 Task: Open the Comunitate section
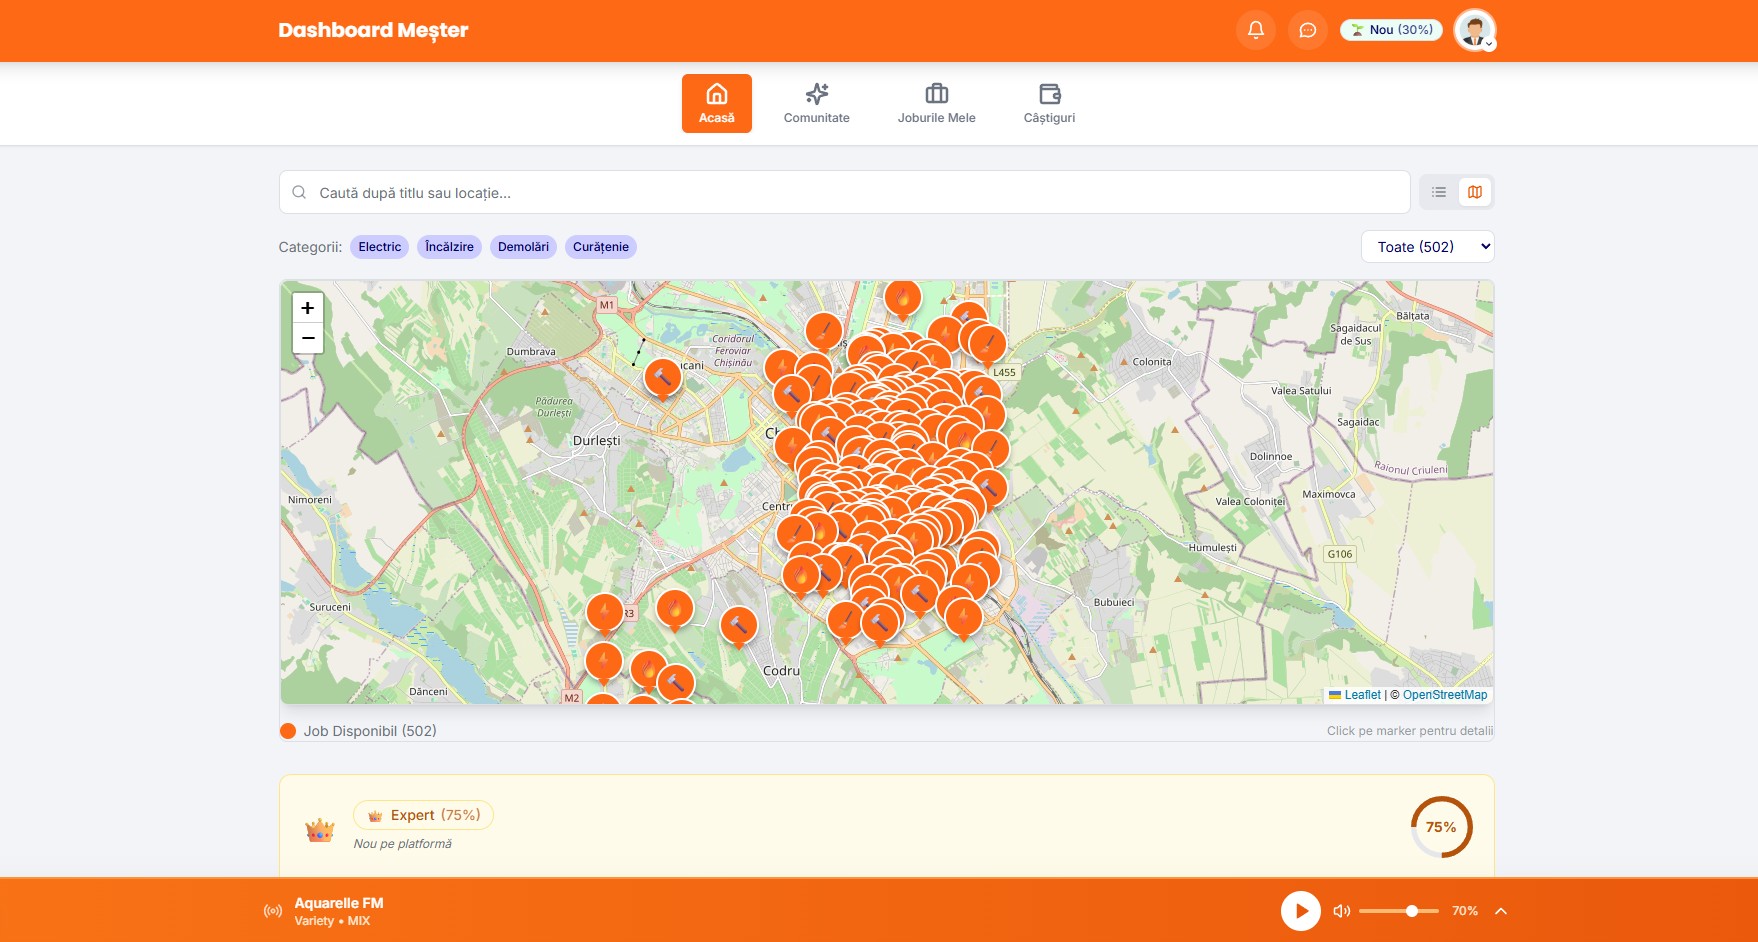pos(817,103)
